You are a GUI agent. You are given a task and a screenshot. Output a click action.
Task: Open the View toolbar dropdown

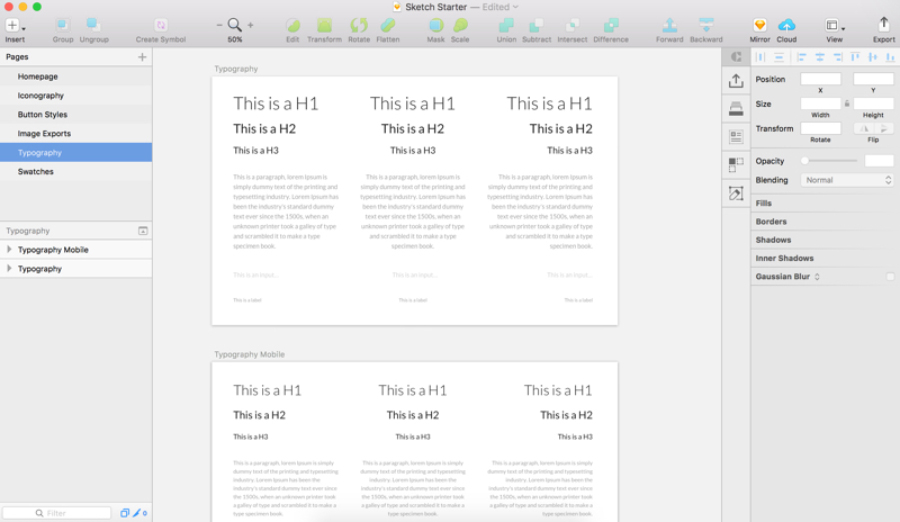click(x=834, y=25)
